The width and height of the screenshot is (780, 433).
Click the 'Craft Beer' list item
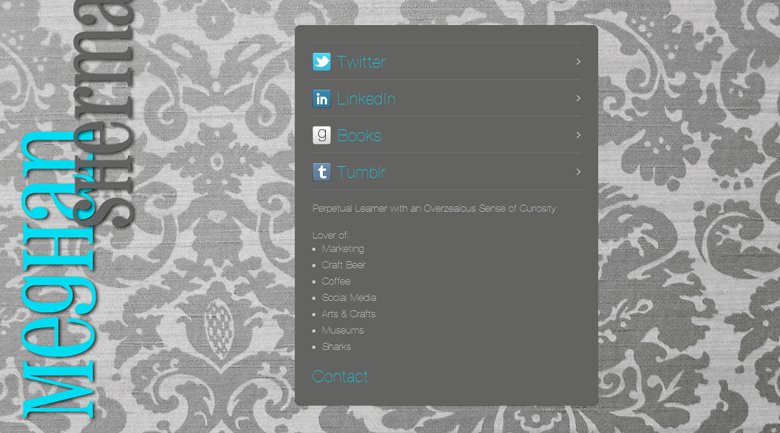(343, 265)
